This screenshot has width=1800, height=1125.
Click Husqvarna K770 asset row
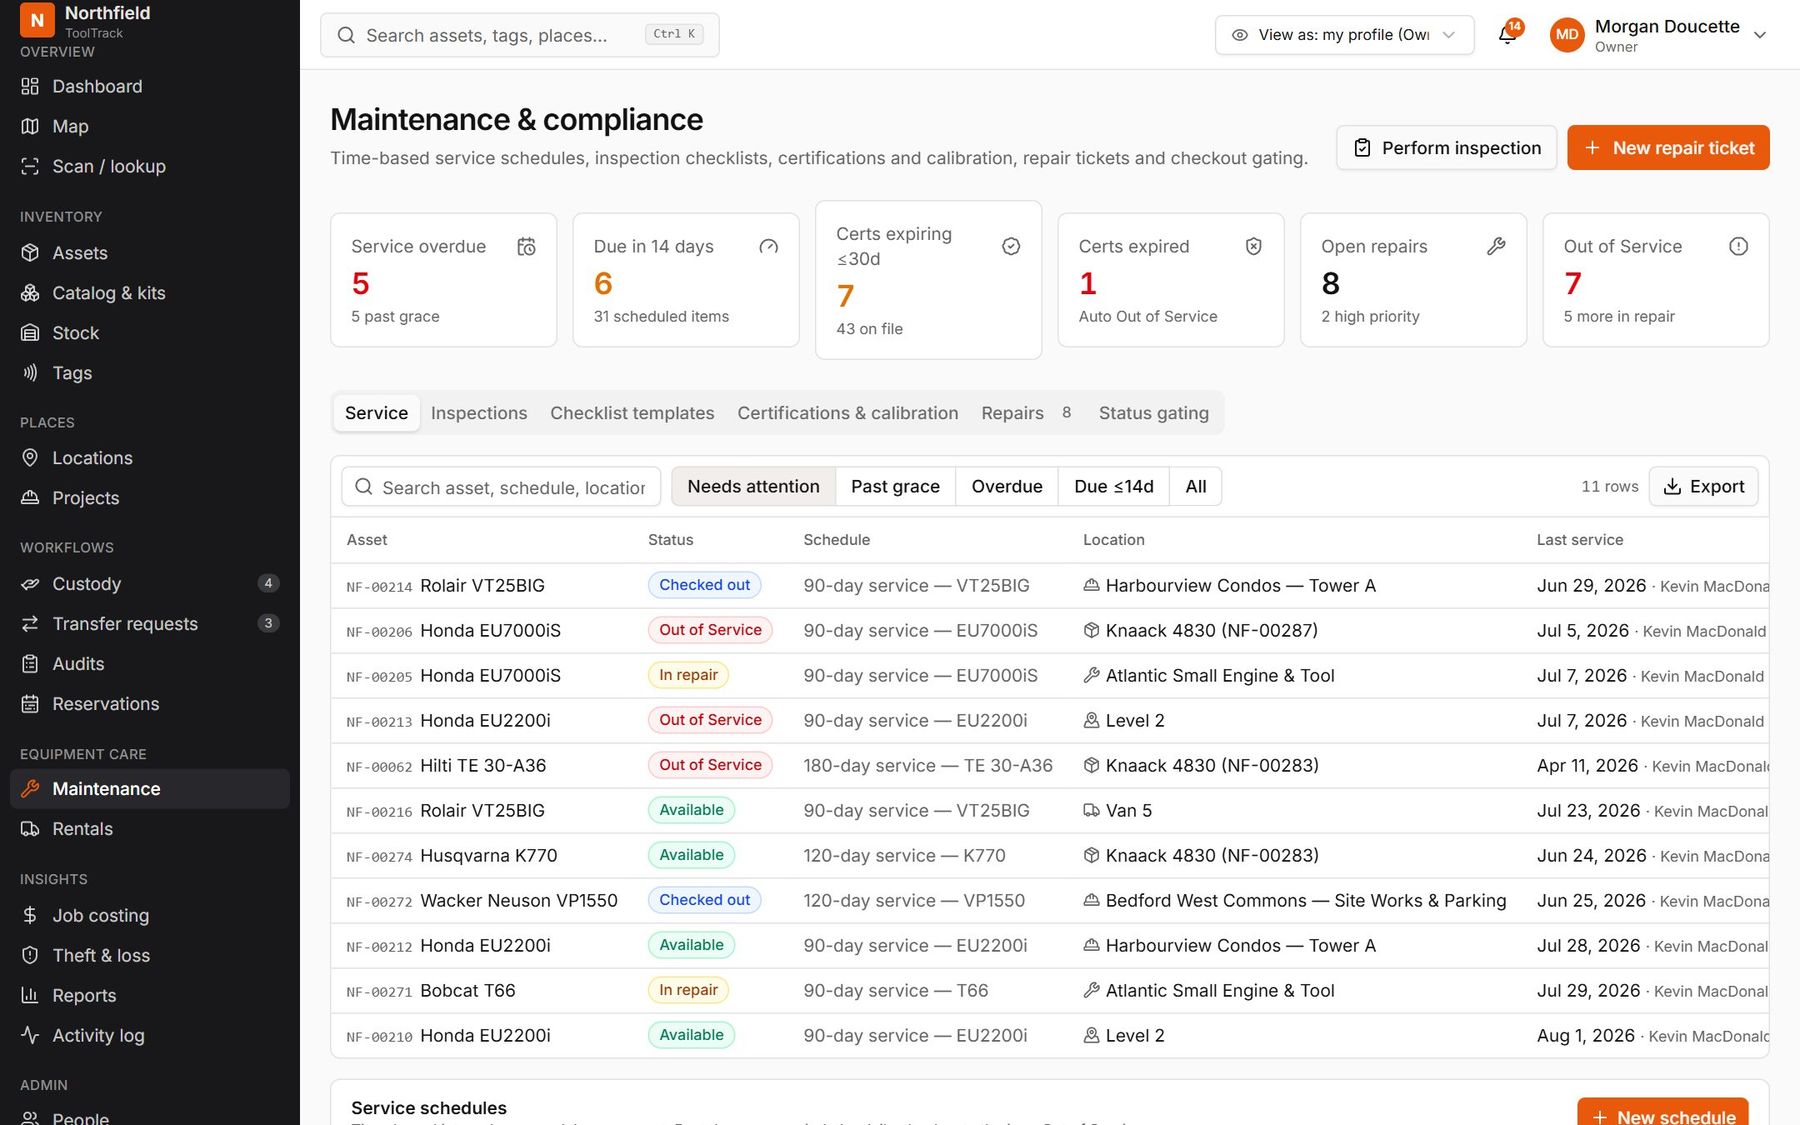[1049, 856]
